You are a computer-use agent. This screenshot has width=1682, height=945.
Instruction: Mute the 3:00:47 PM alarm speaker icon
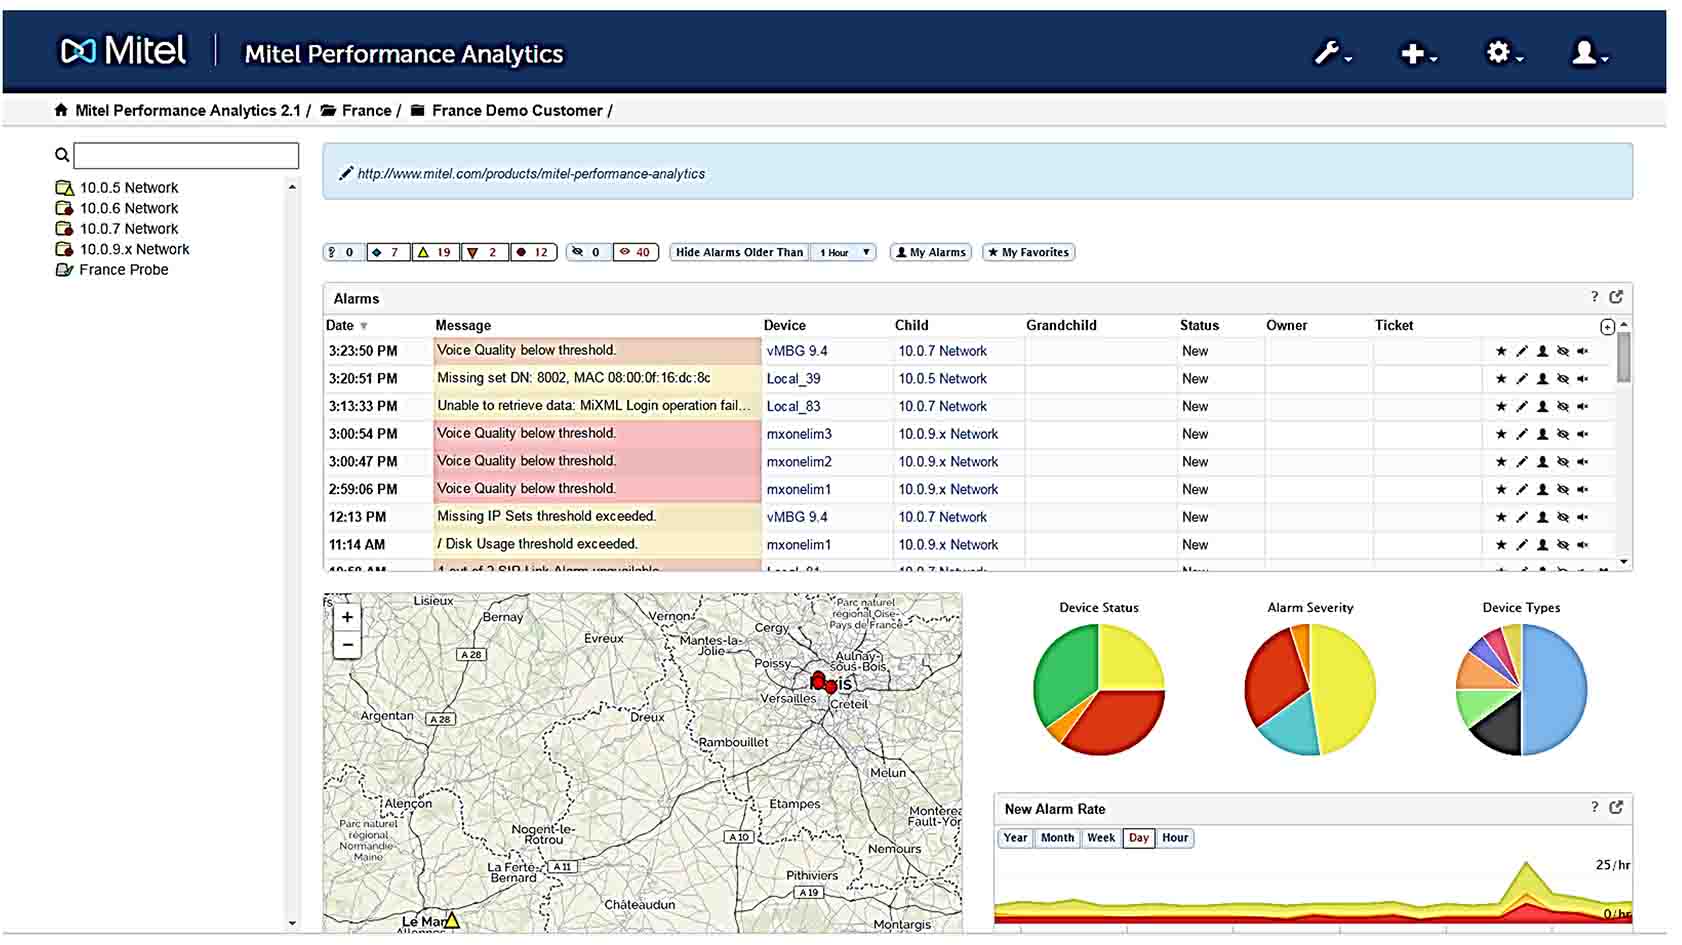coord(1582,462)
